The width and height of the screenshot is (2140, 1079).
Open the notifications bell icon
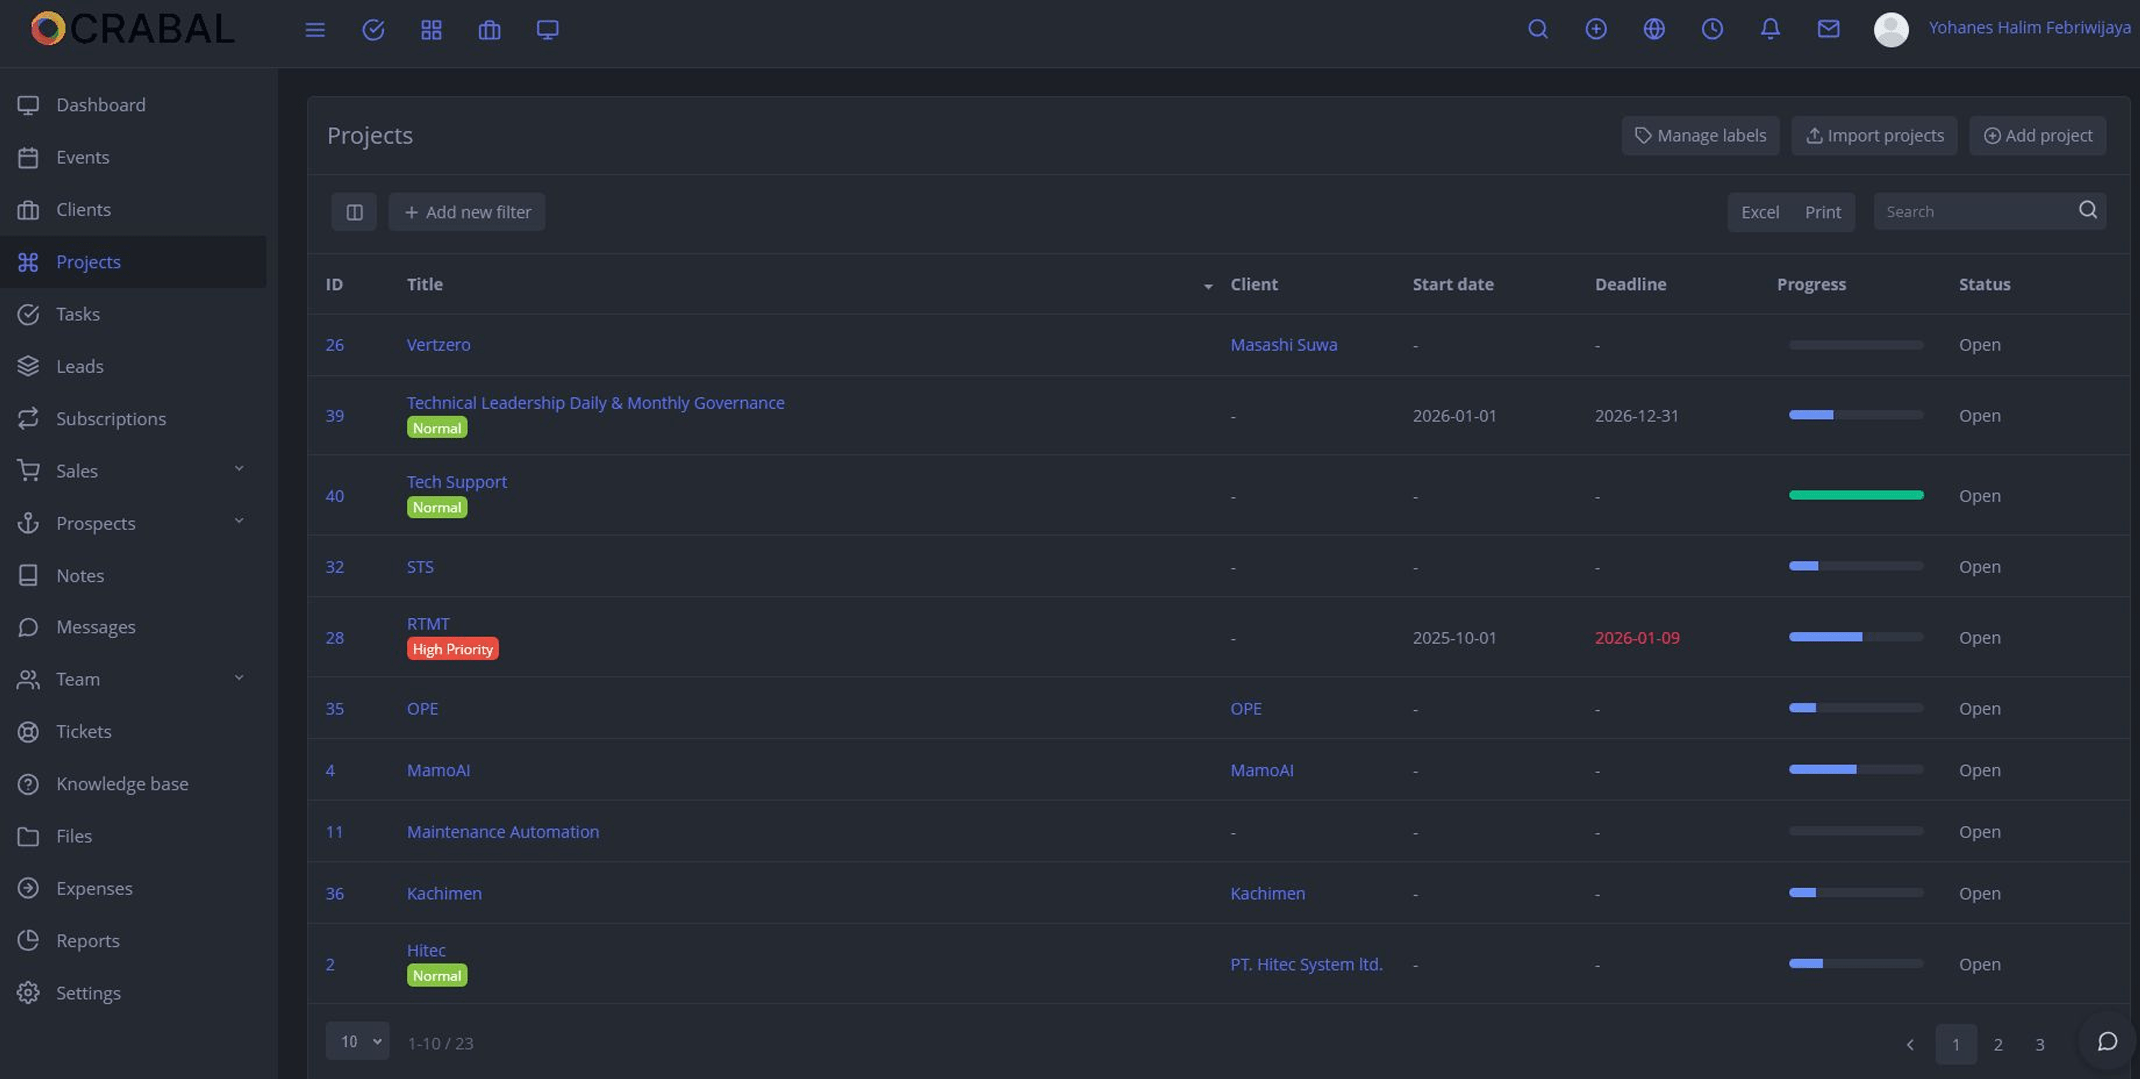[1770, 29]
